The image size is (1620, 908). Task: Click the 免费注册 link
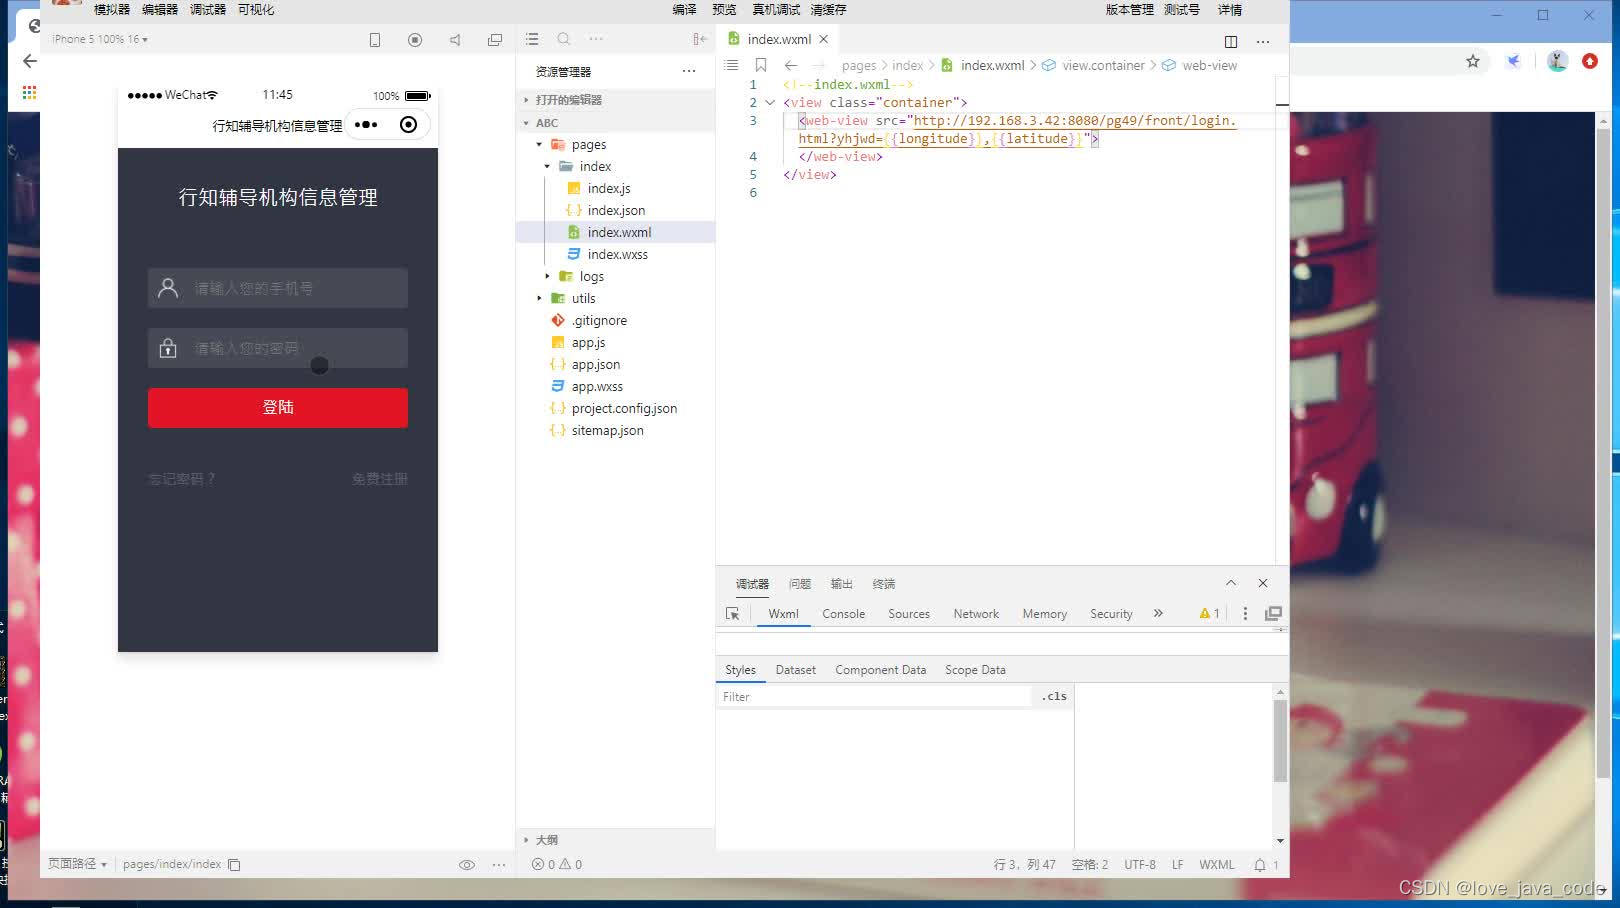pos(380,479)
